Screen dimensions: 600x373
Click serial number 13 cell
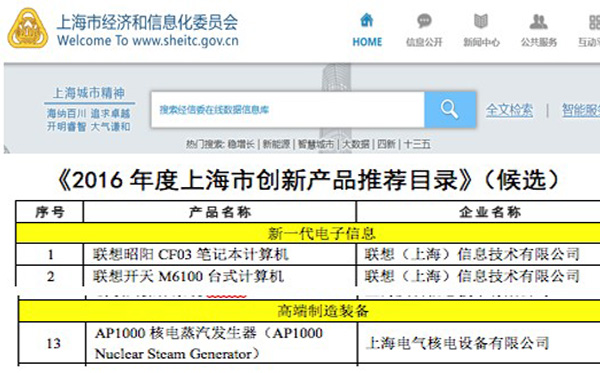(52, 343)
